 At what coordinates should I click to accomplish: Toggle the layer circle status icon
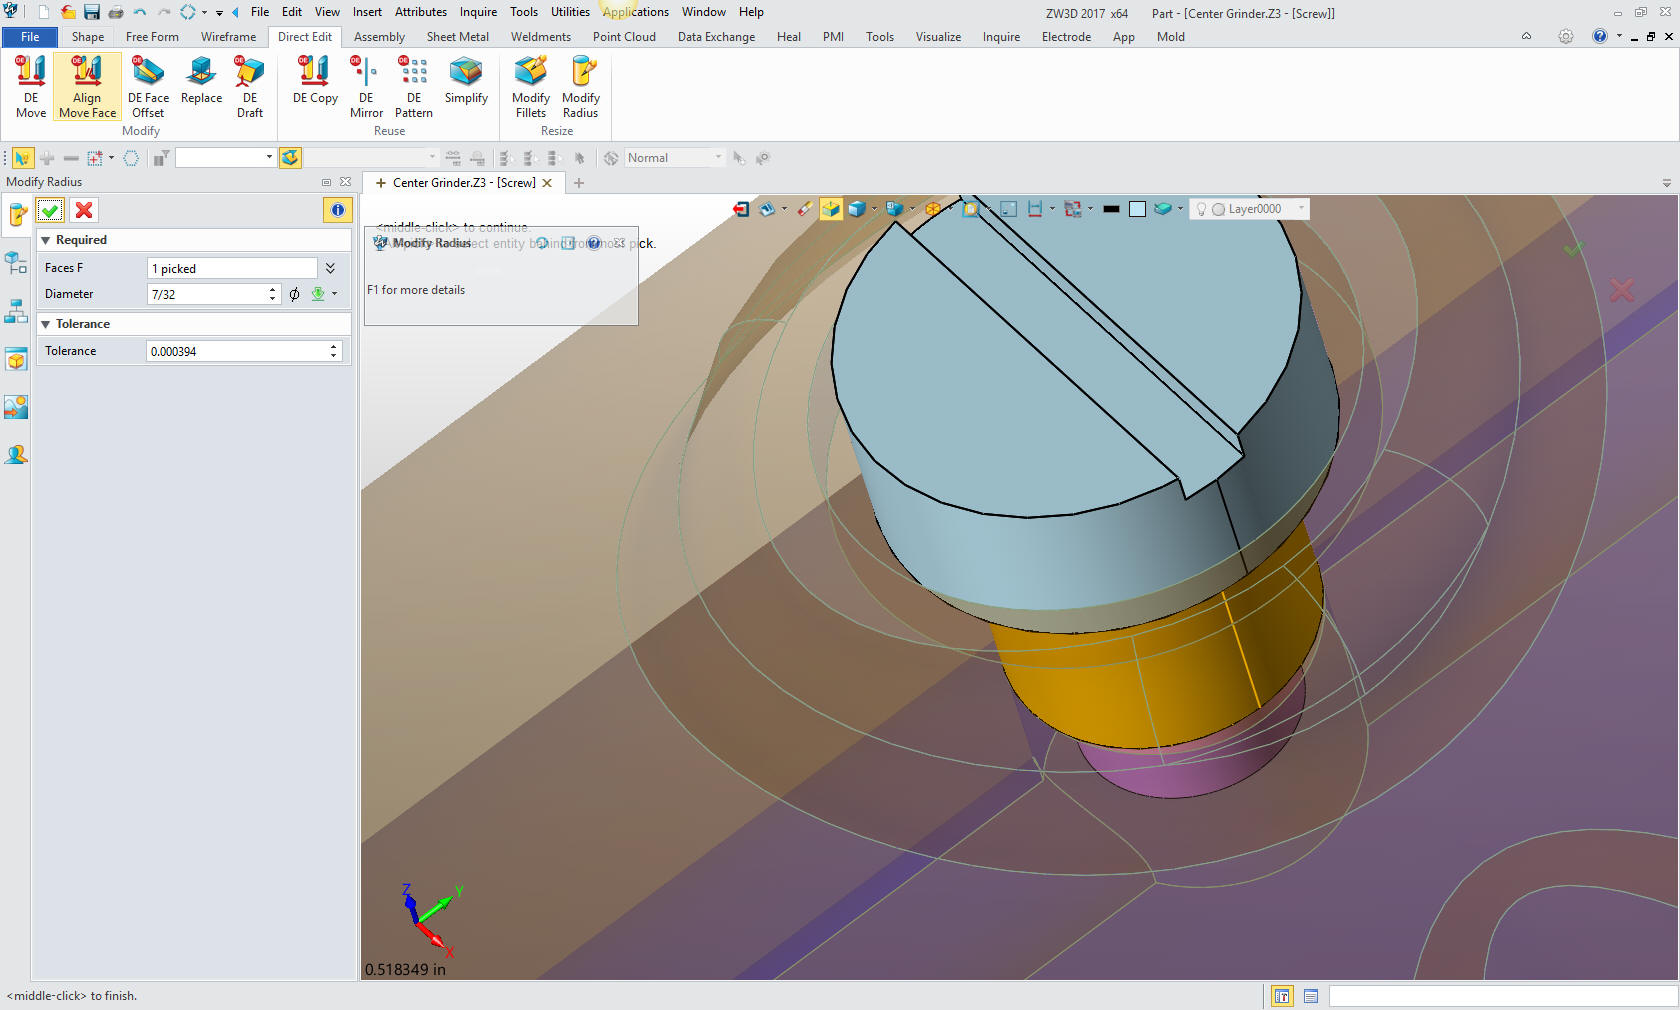1218,209
